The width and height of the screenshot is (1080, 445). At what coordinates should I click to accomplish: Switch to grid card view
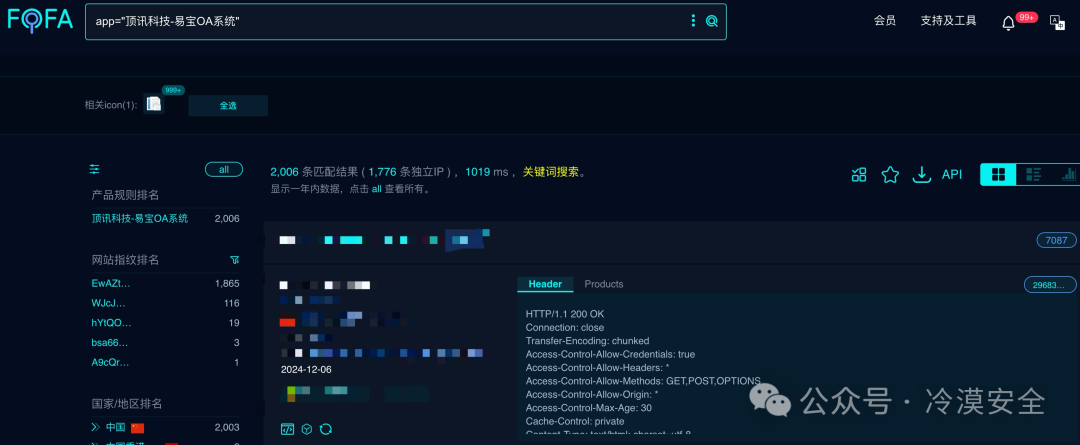coord(997,174)
